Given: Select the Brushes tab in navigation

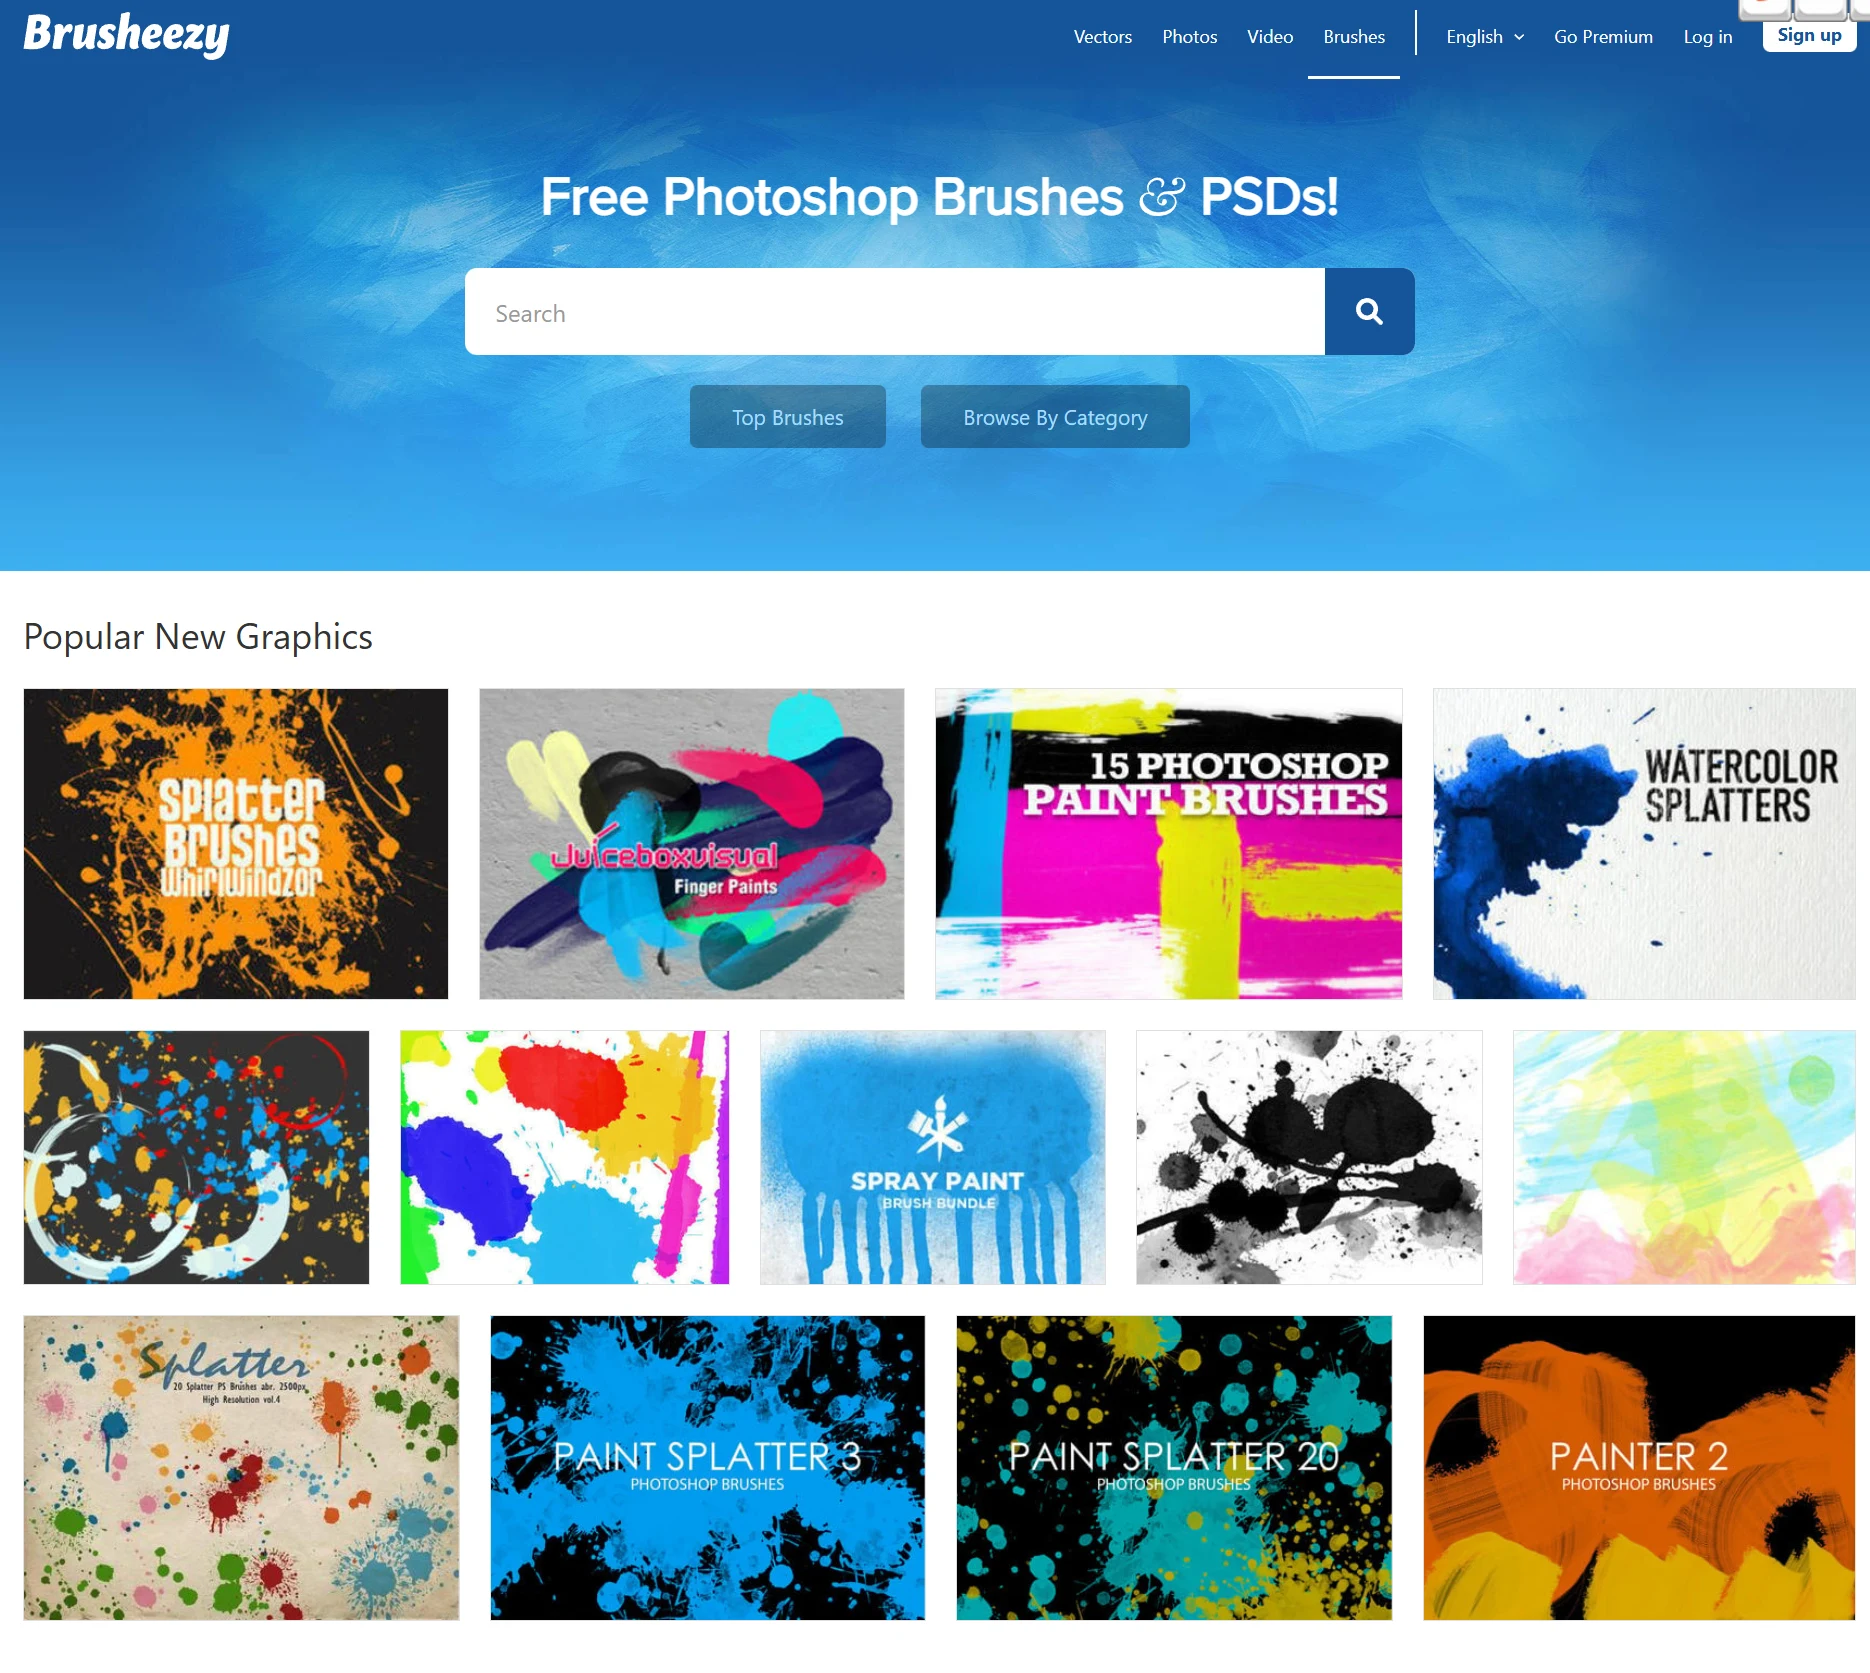Looking at the screenshot, I should point(1354,37).
